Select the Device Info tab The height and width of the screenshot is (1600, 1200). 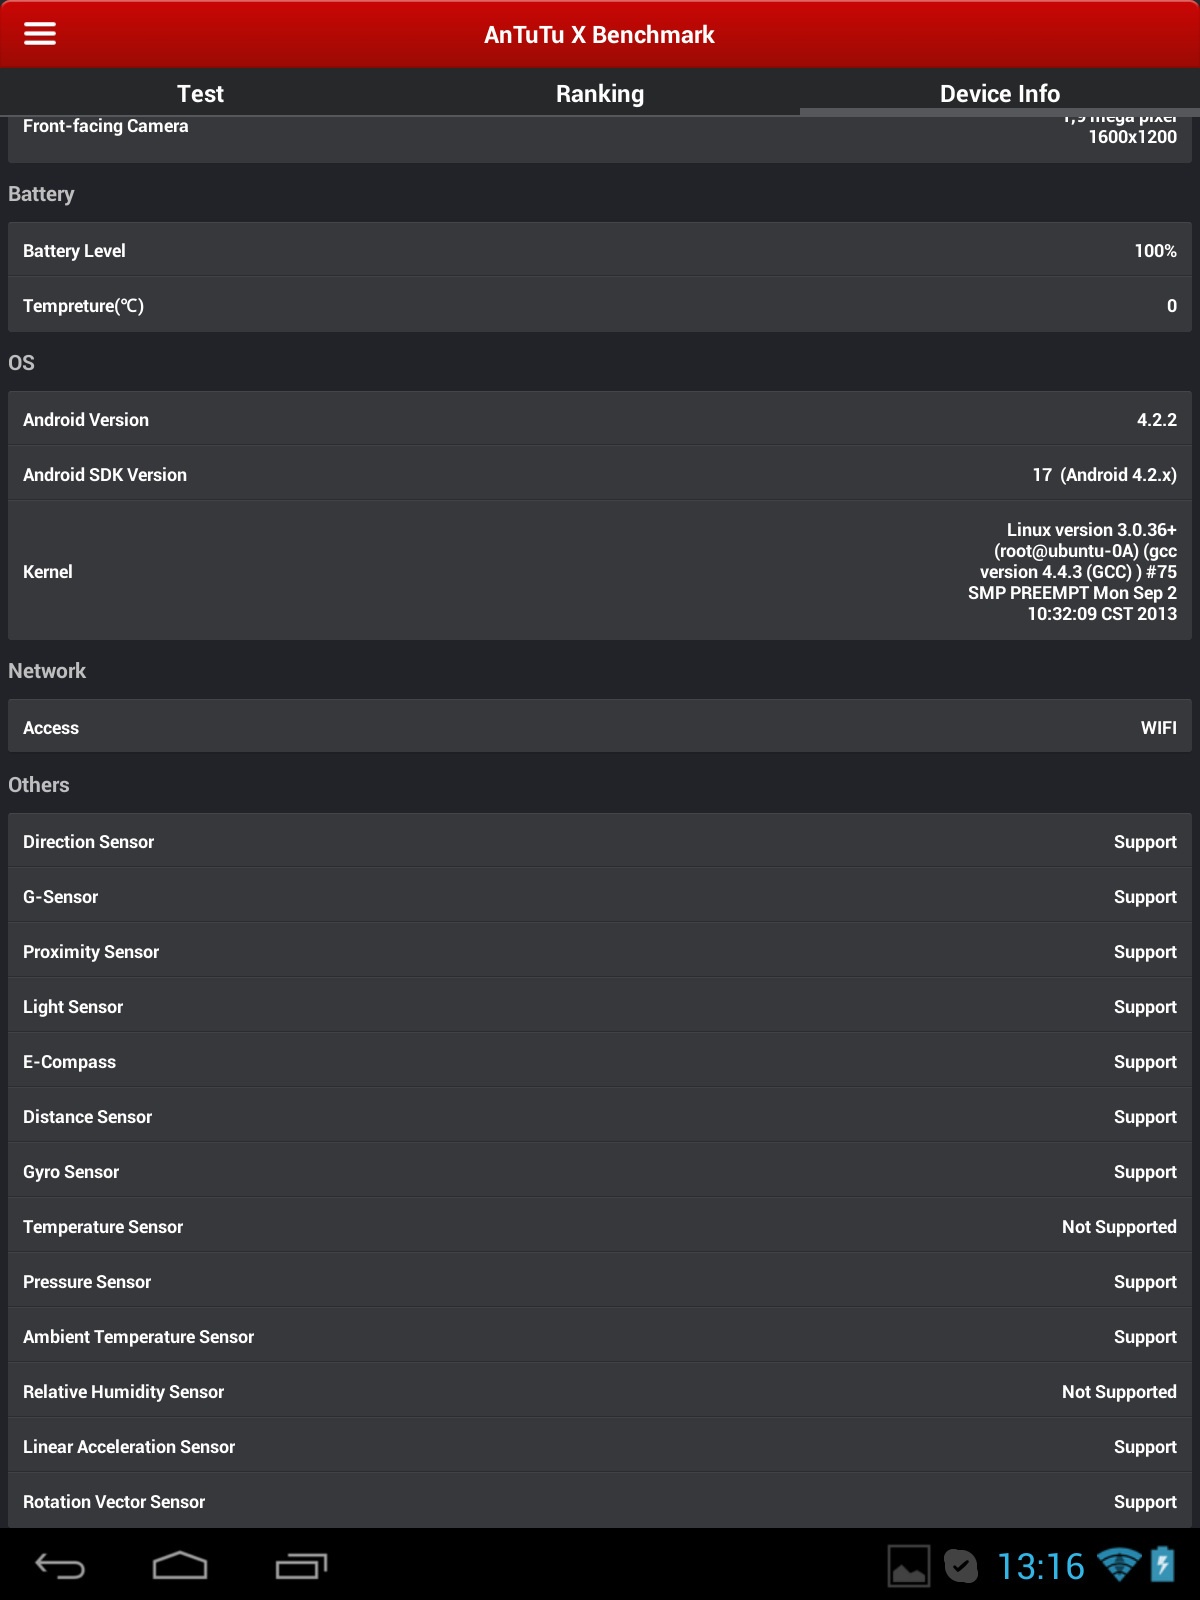[1000, 94]
